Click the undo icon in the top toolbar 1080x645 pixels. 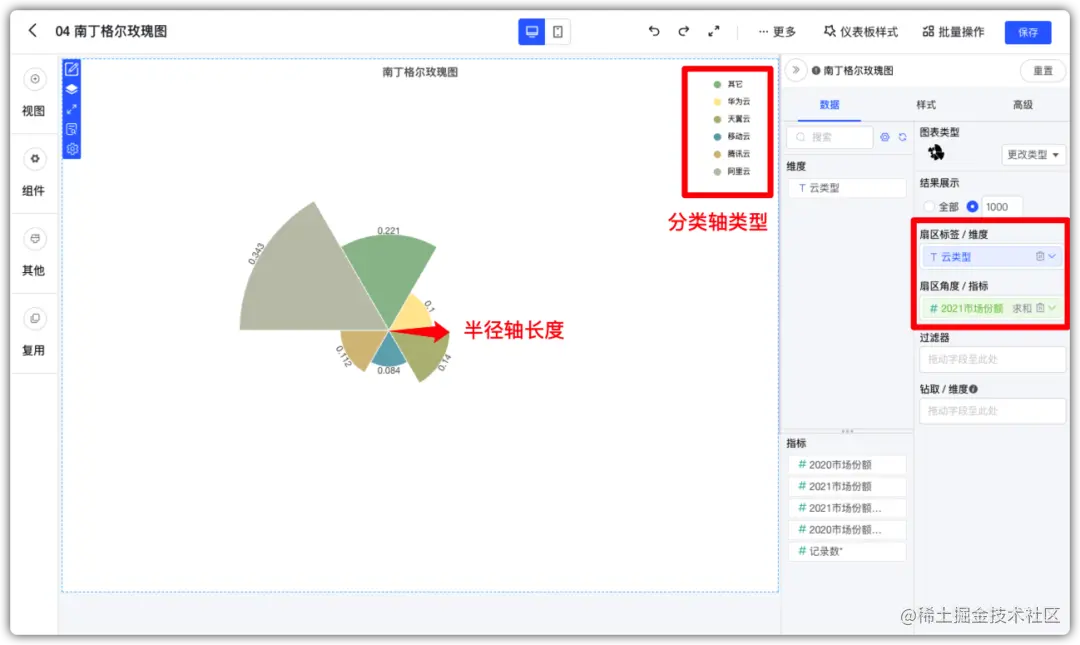[654, 31]
